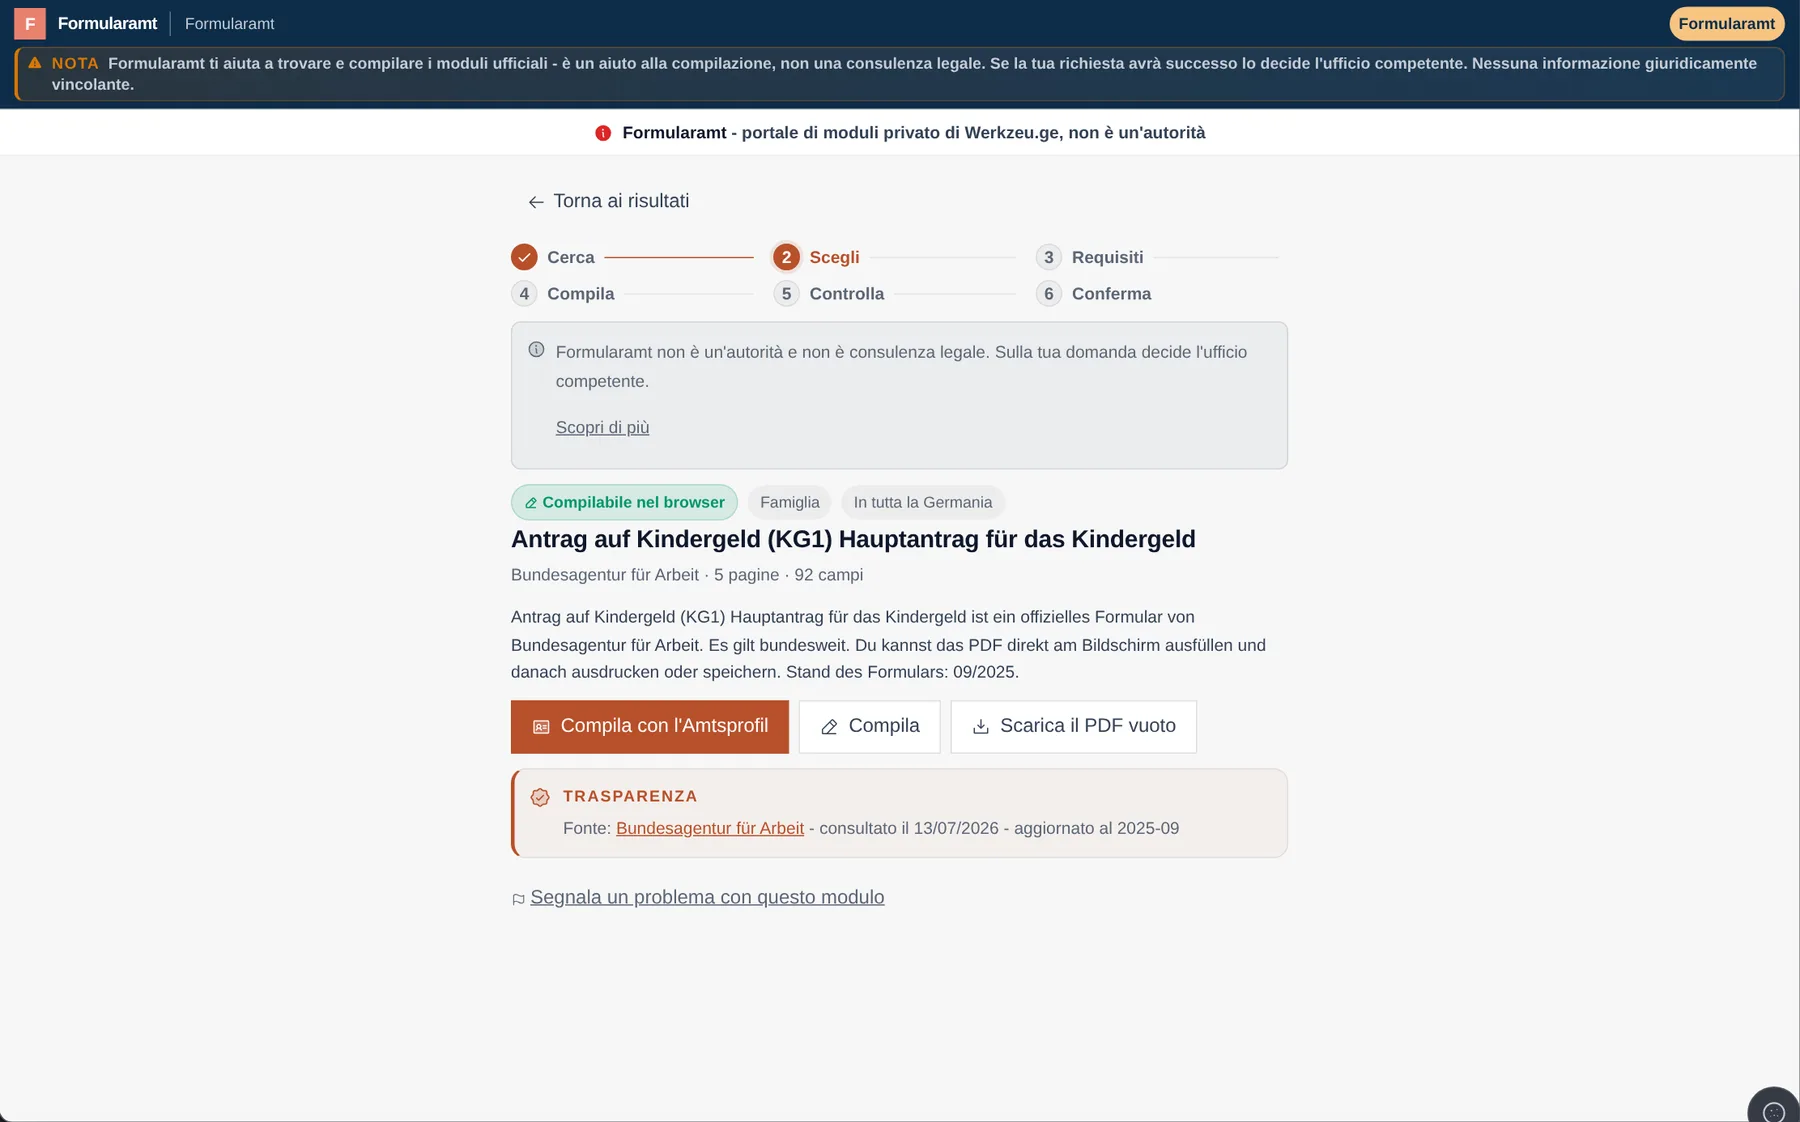Image resolution: width=1800 pixels, height=1122 pixels.
Task: Go back via Torna ai risultati
Action: point(608,201)
